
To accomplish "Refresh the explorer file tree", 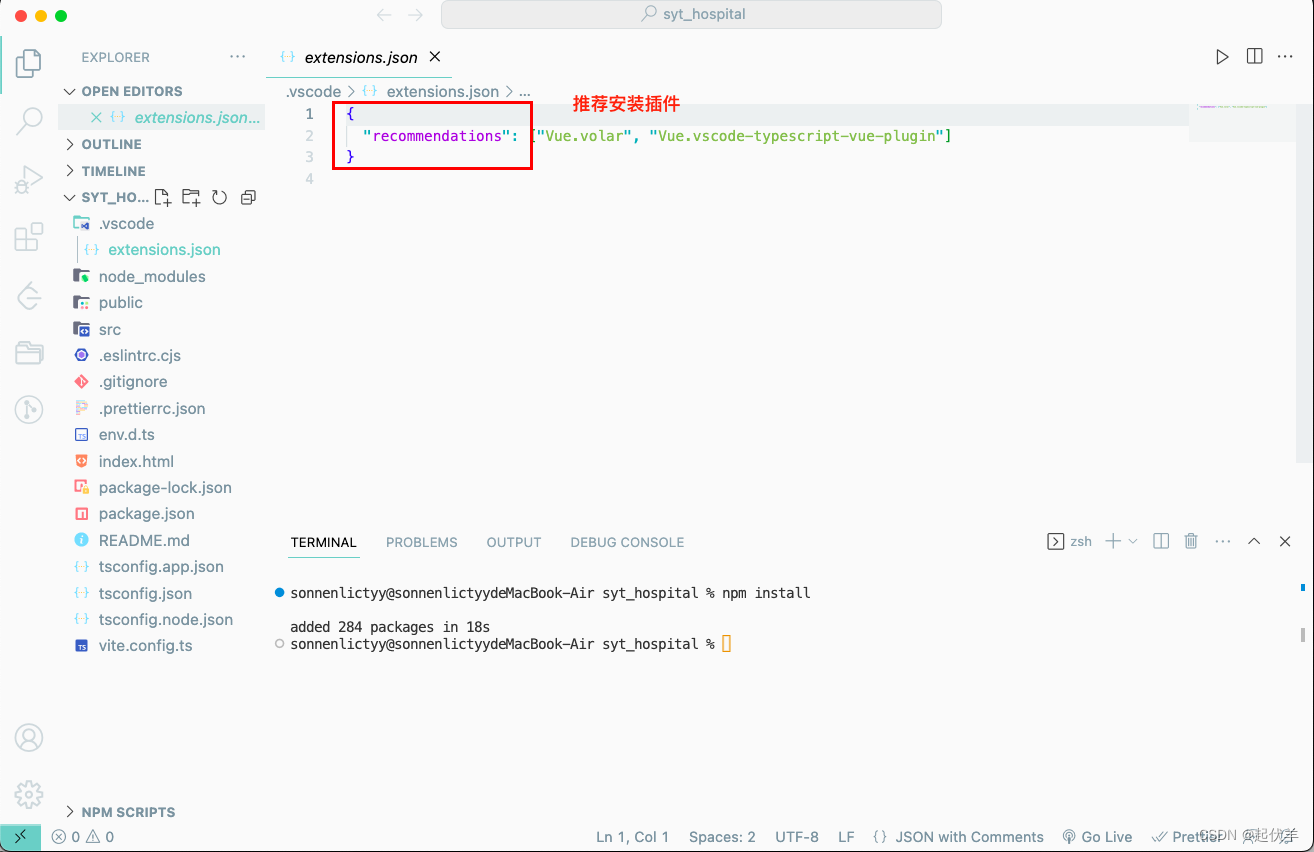I will 220,197.
